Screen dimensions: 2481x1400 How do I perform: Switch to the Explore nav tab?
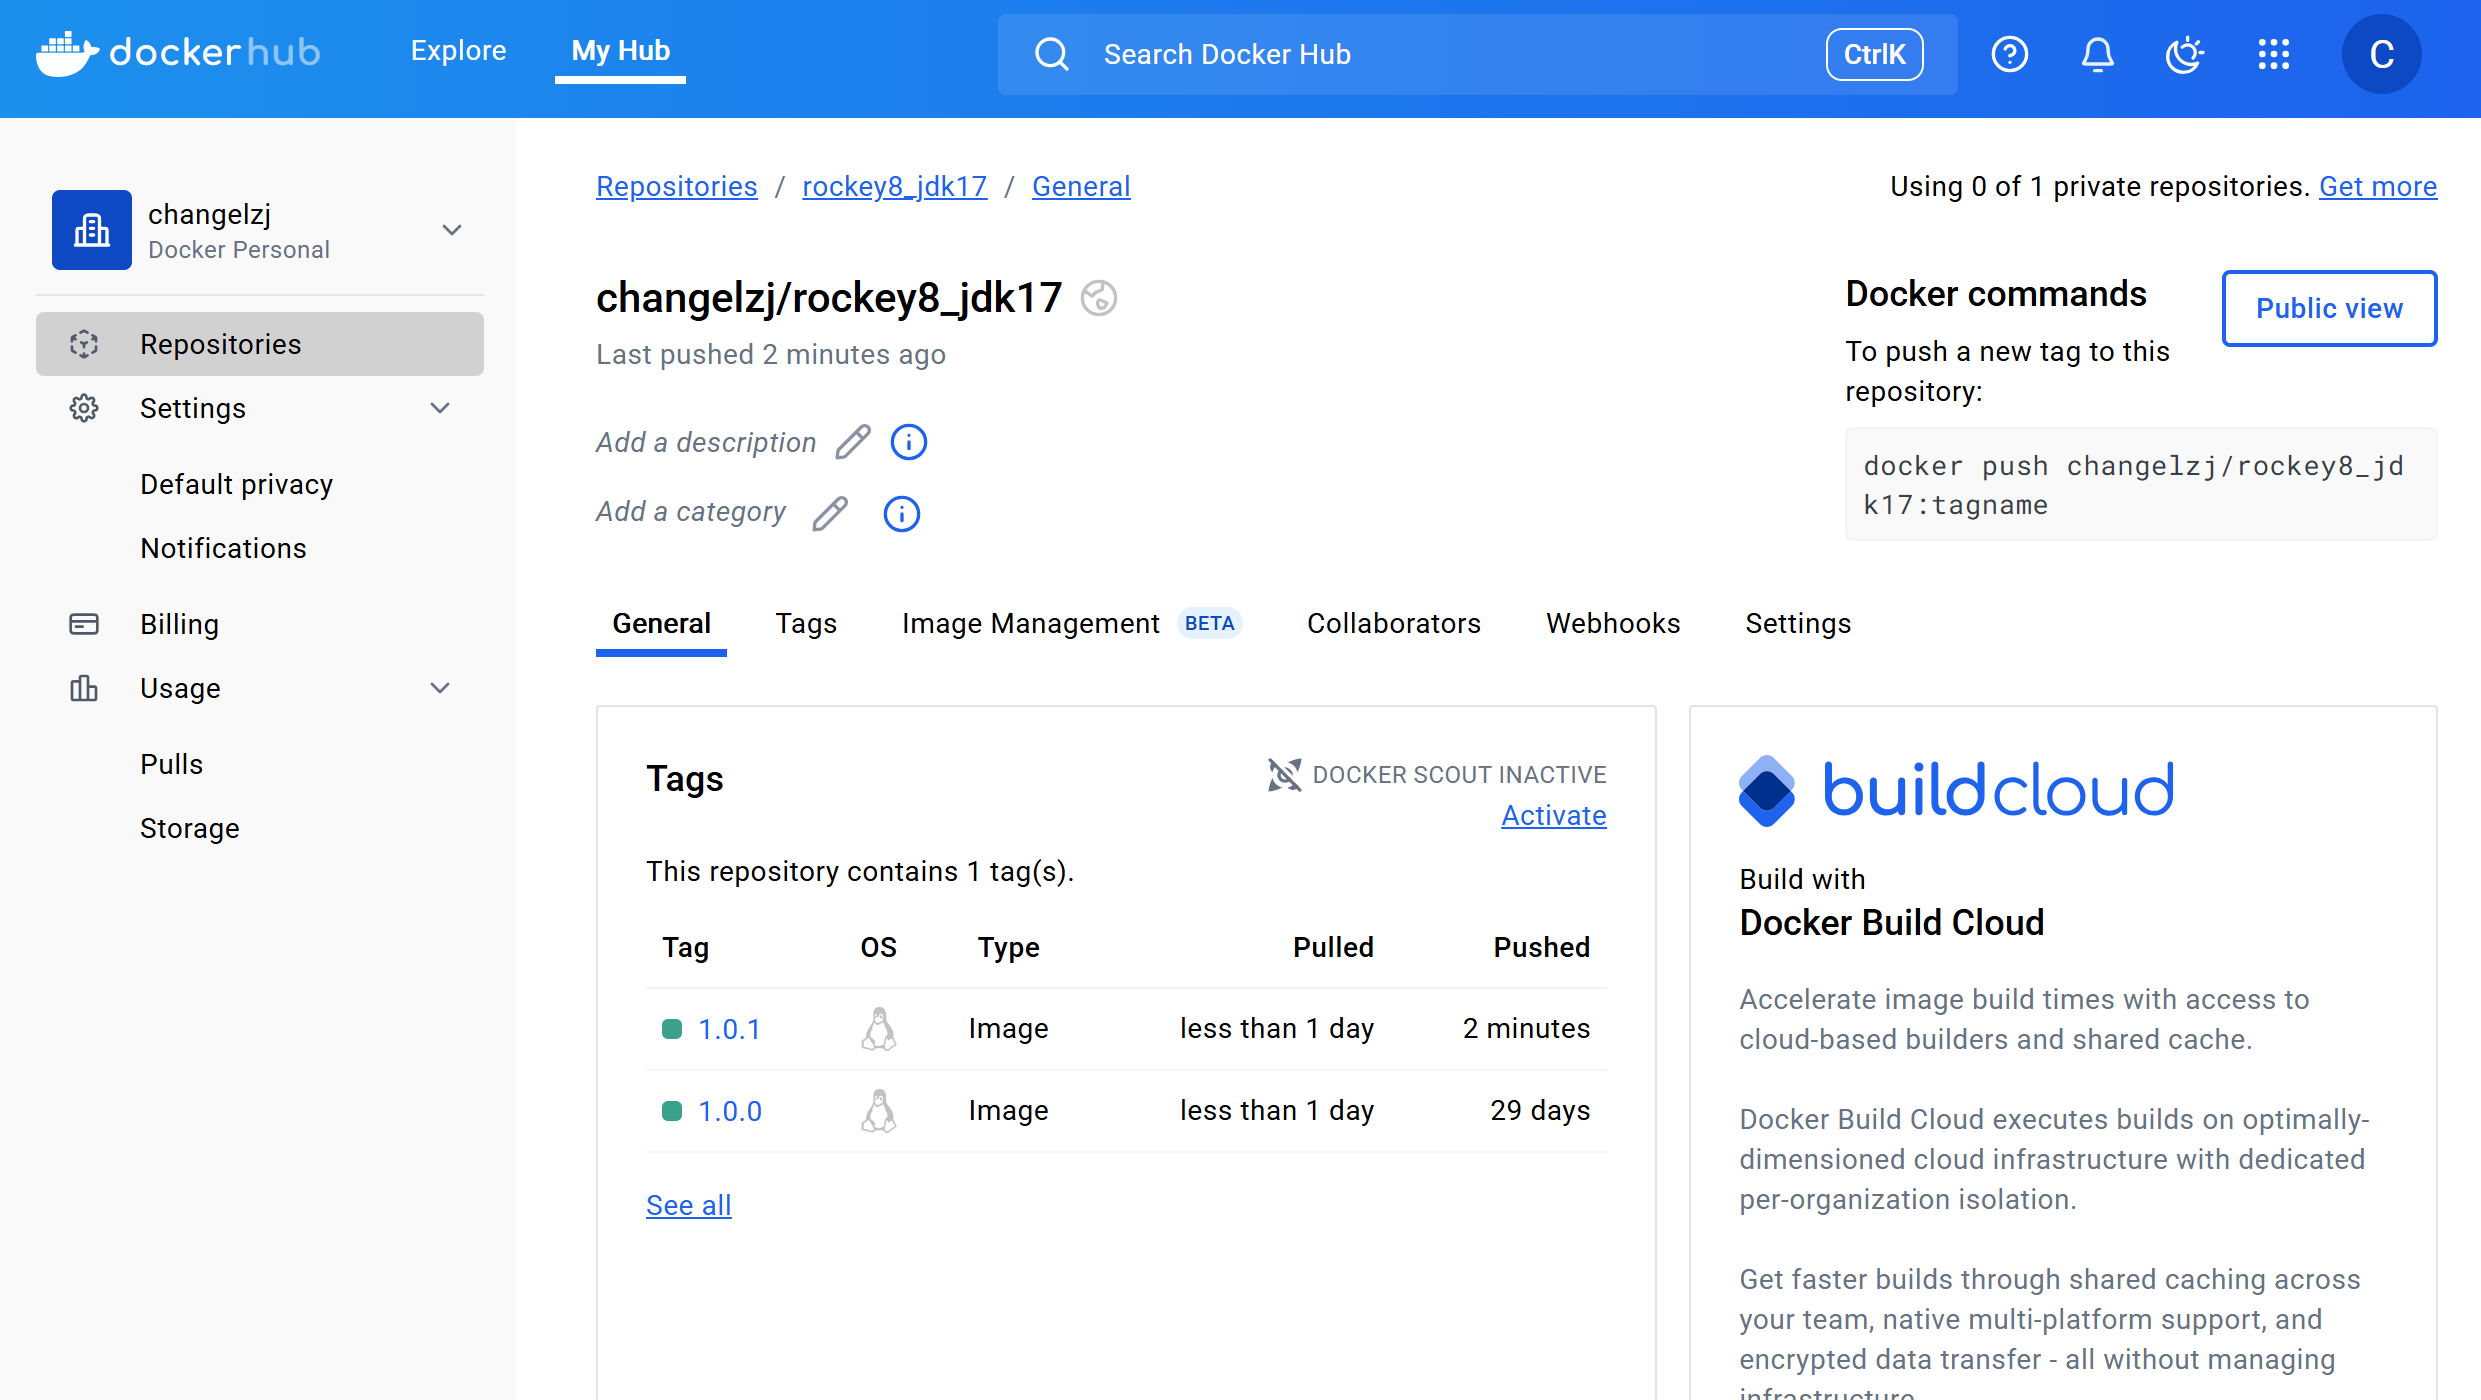pos(458,51)
